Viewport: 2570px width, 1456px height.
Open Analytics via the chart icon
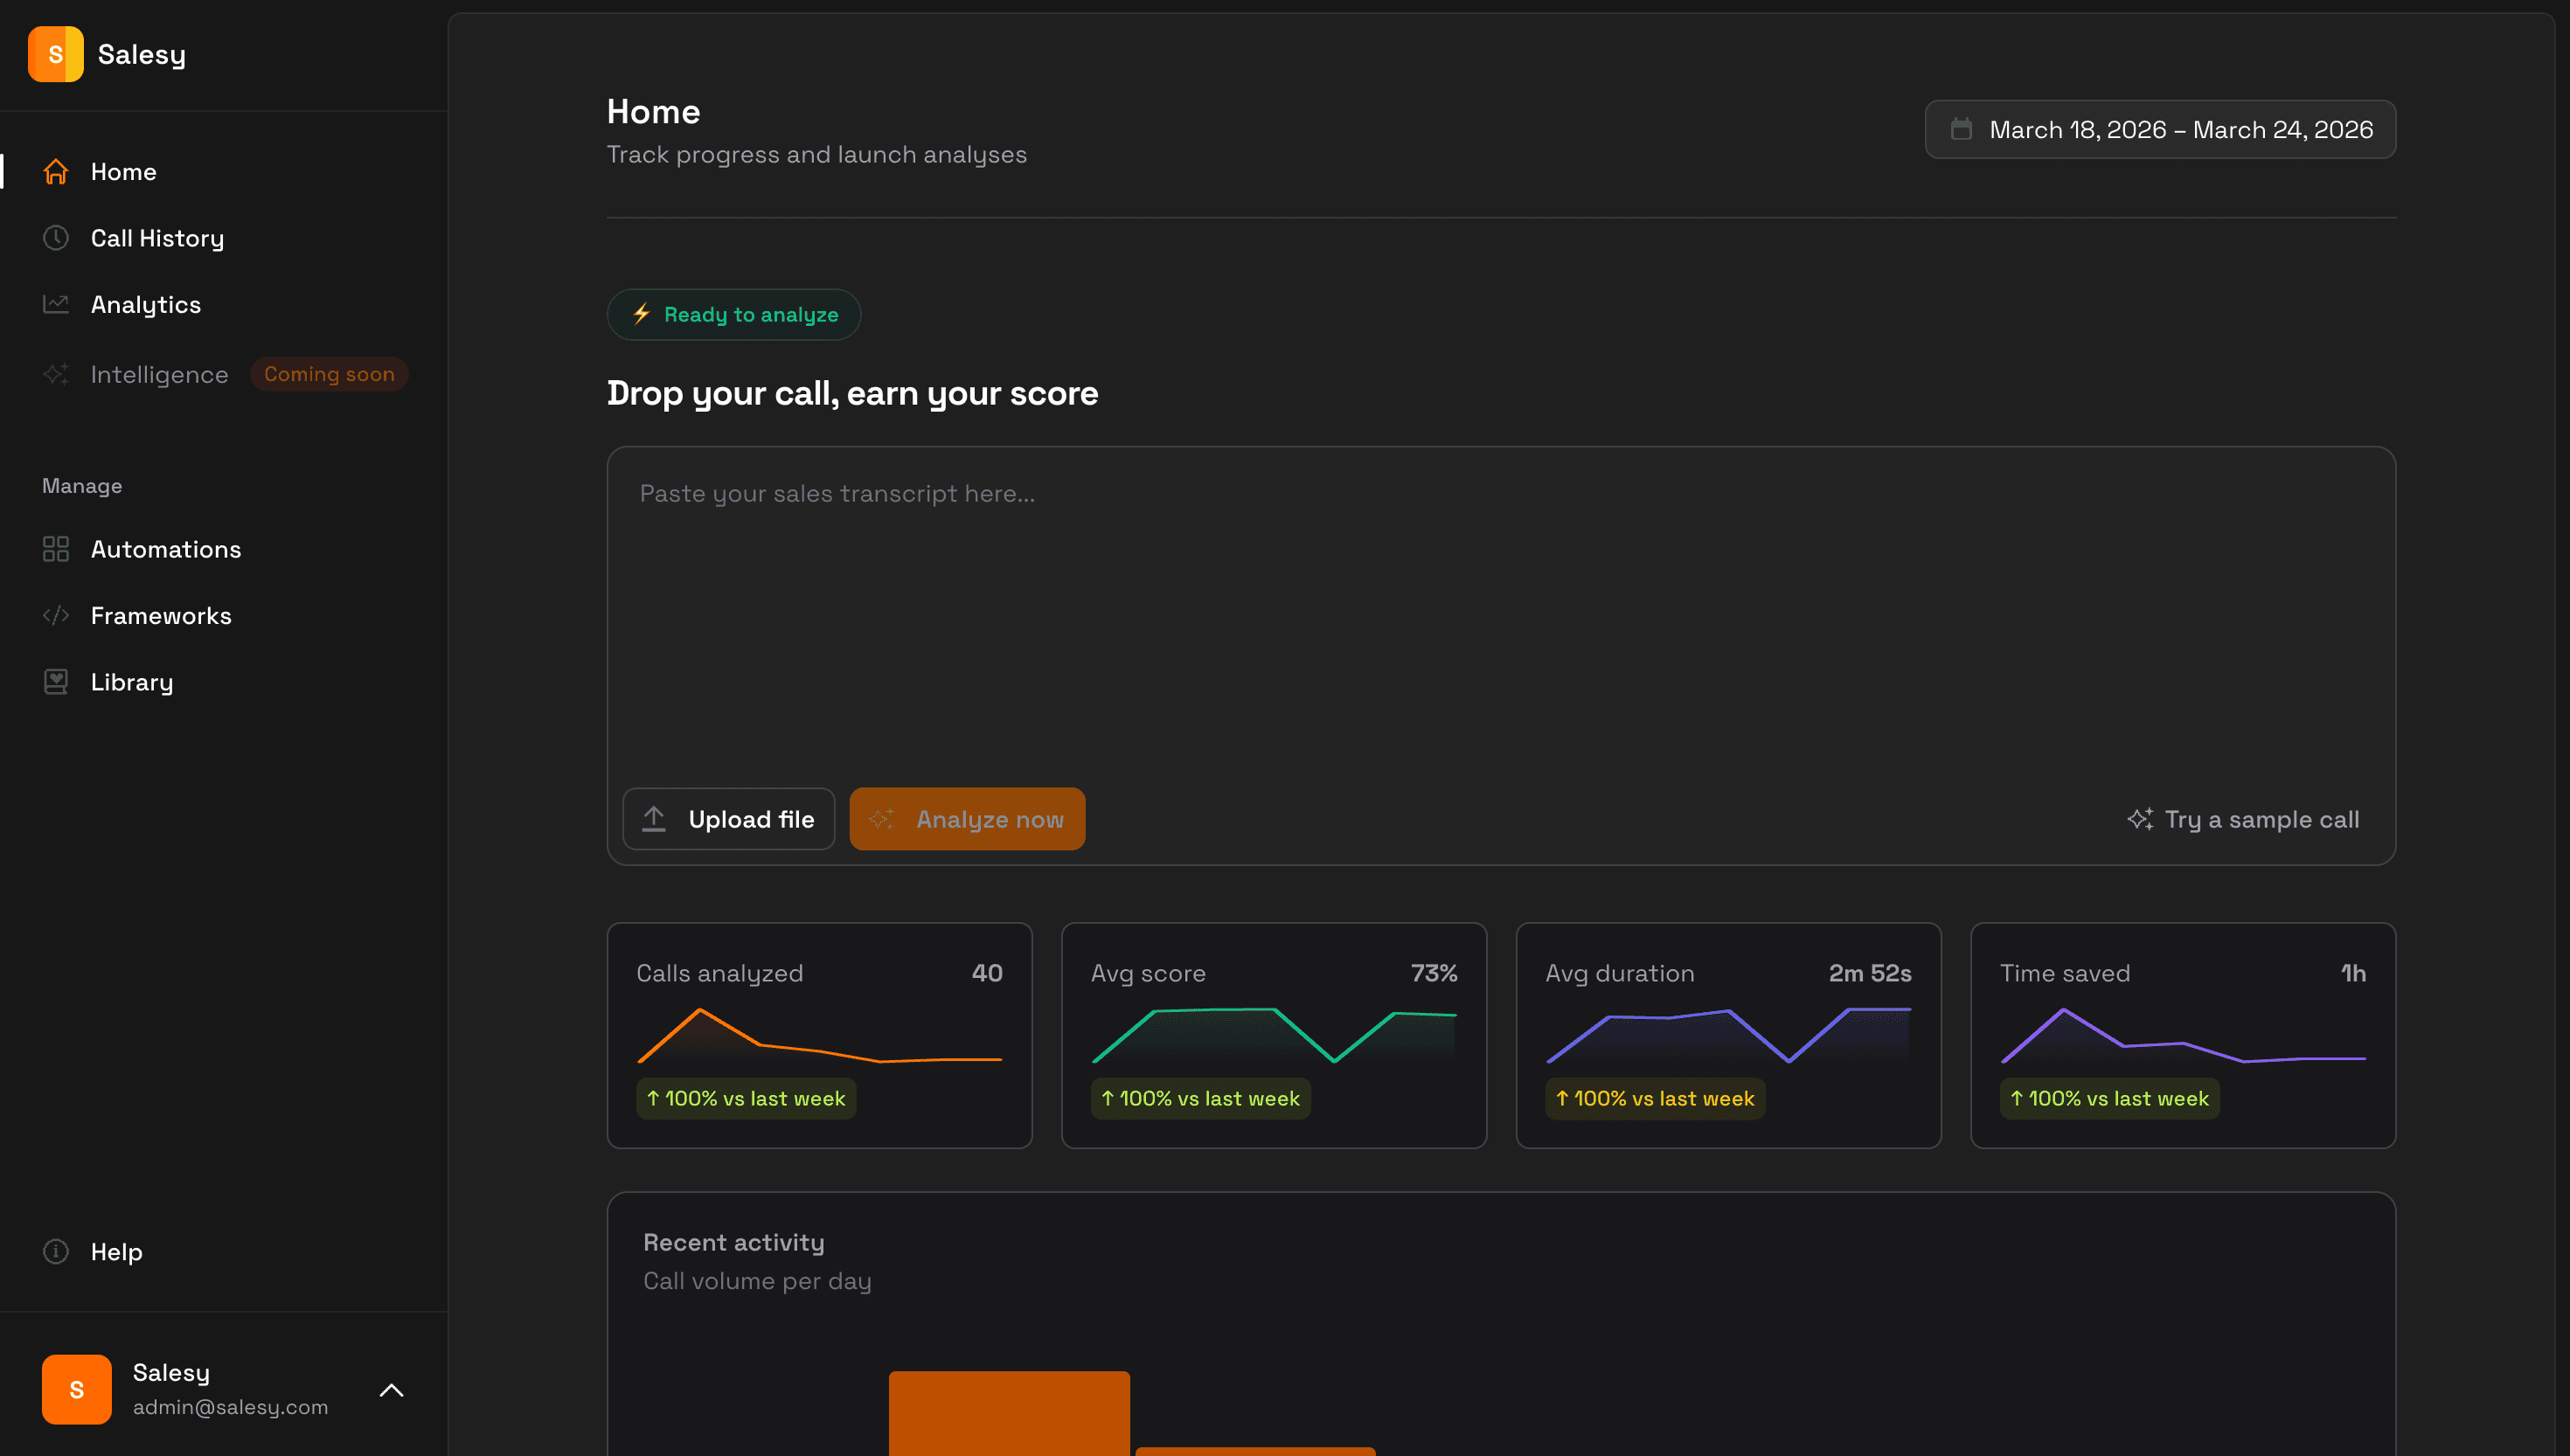click(x=55, y=304)
